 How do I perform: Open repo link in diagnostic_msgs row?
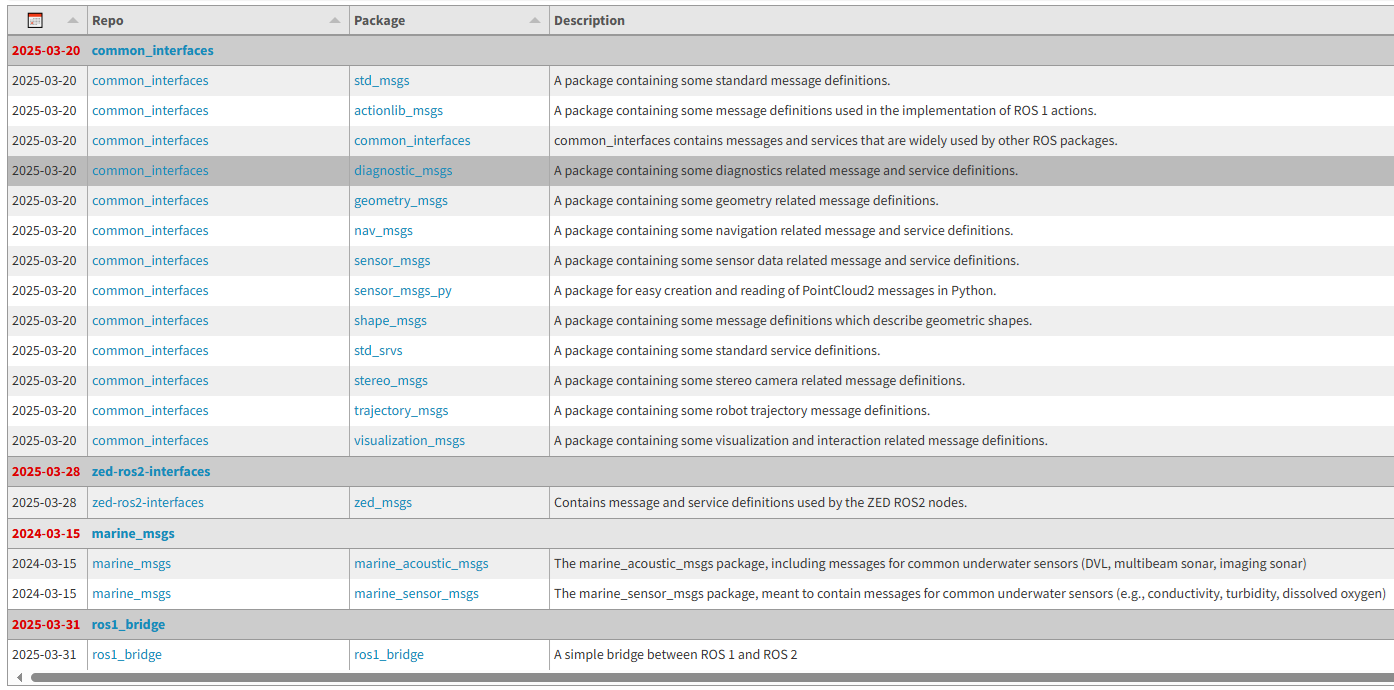pos(150,170)
